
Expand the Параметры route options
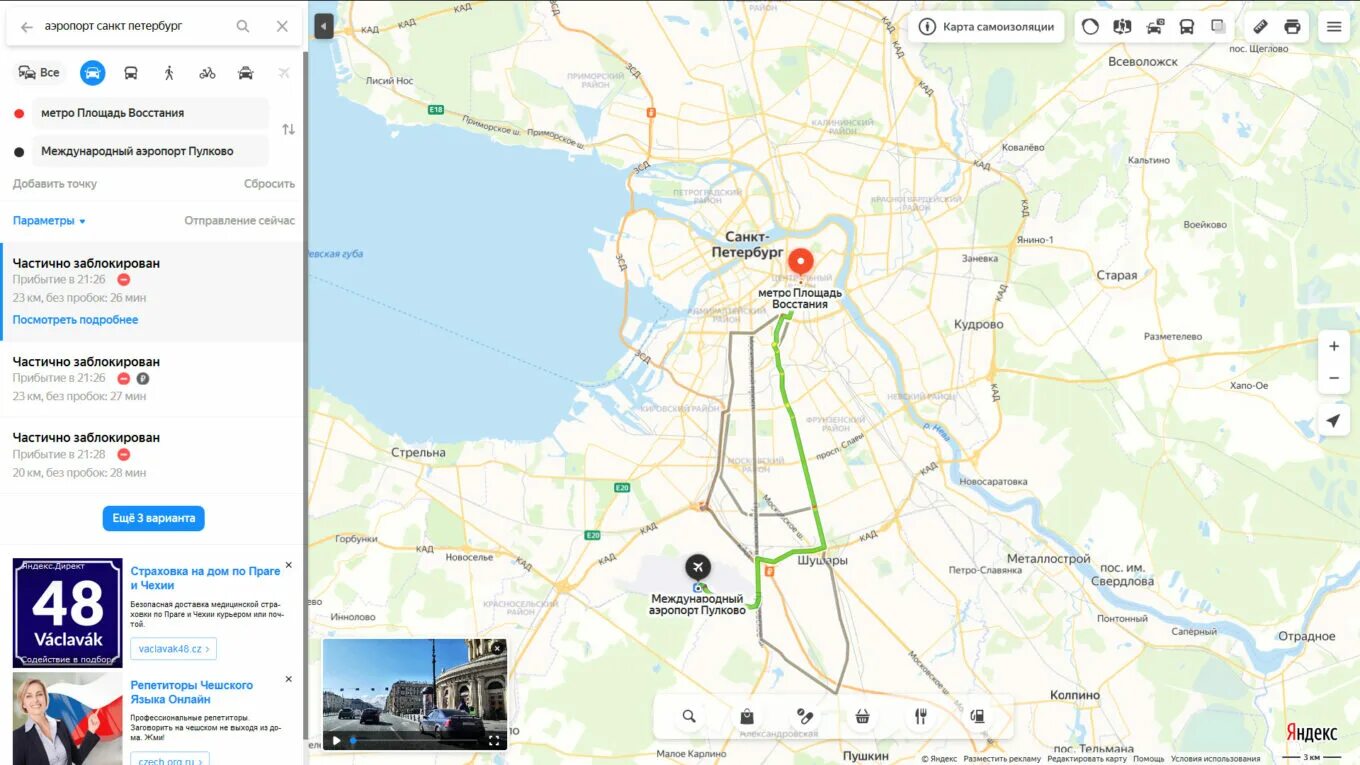[49, 221]
